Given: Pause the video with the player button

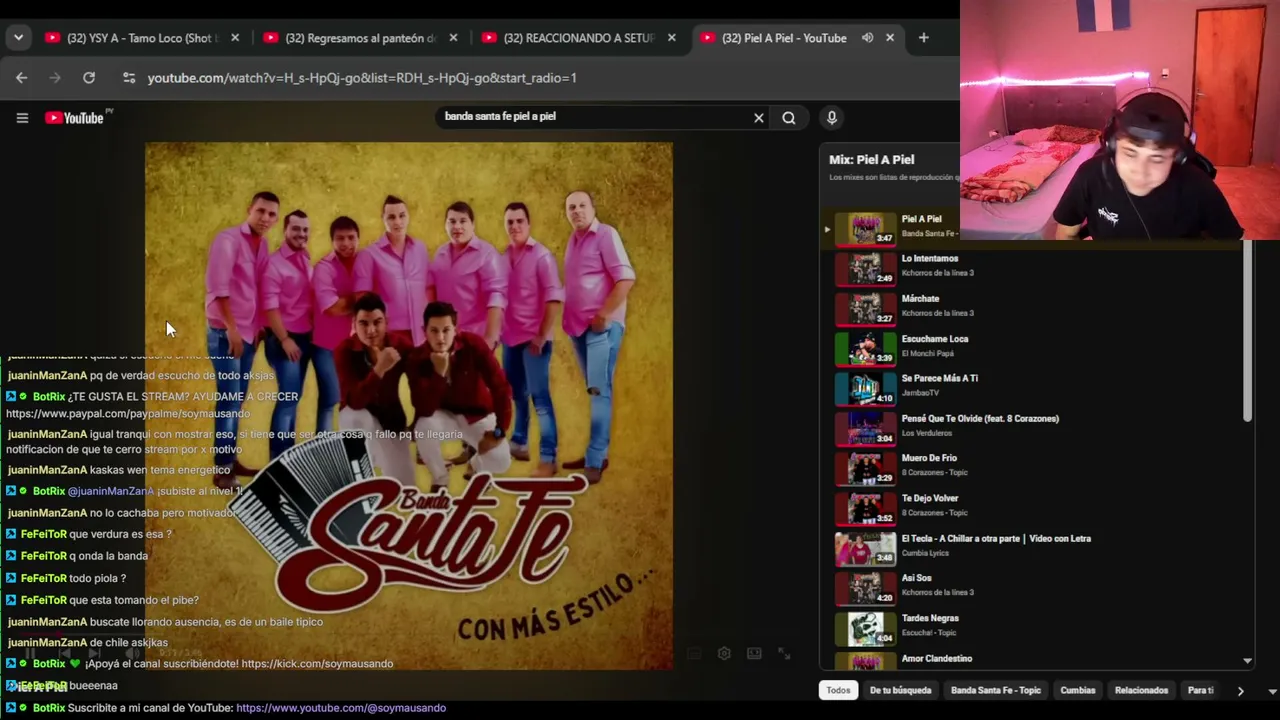Looking at the screenshot, I should pyautogui.click(x=30, y=654).
